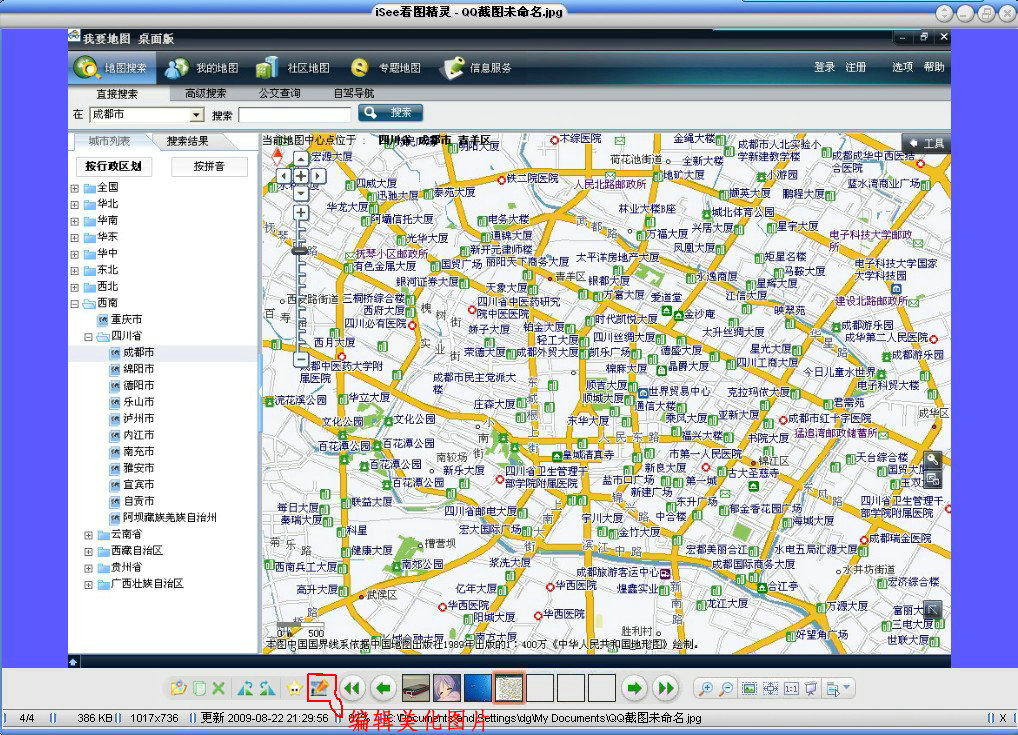Rotate image left in the bottom toolbar

[245, 688]
